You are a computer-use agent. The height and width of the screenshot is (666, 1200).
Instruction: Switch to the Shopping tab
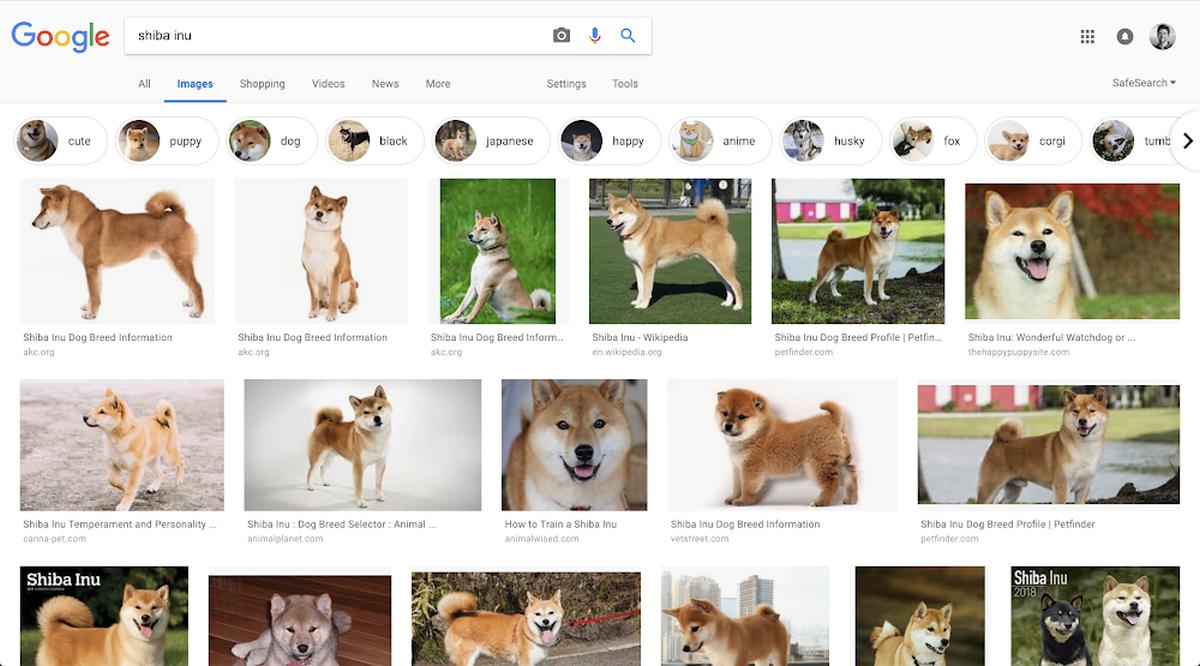click(262, 84)
